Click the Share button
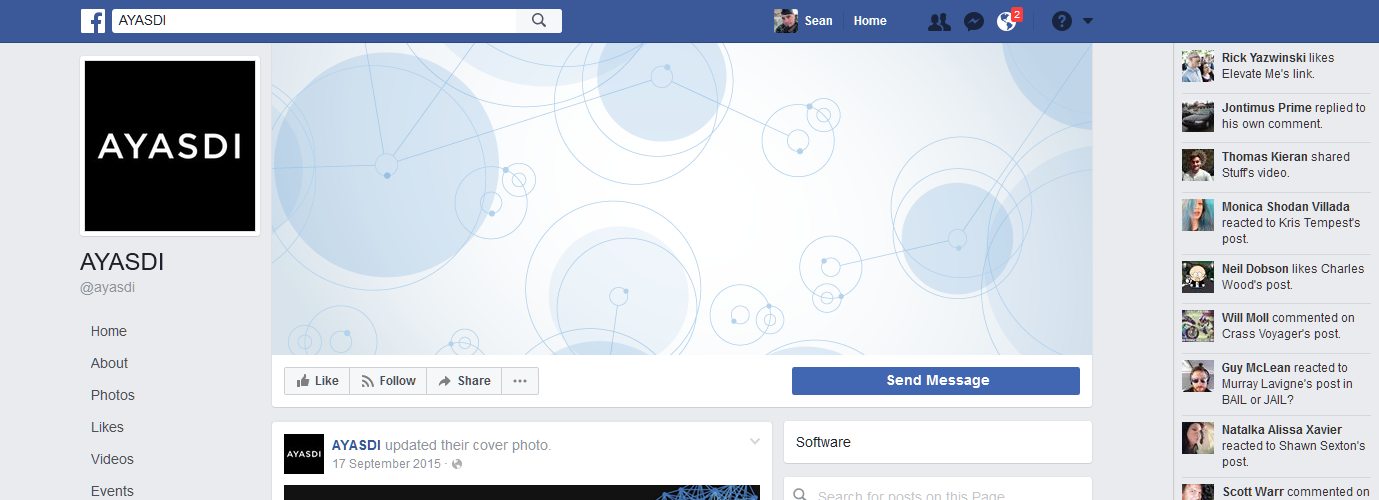The width and height of the screenshot is (1379, 500). click(464, 381)
